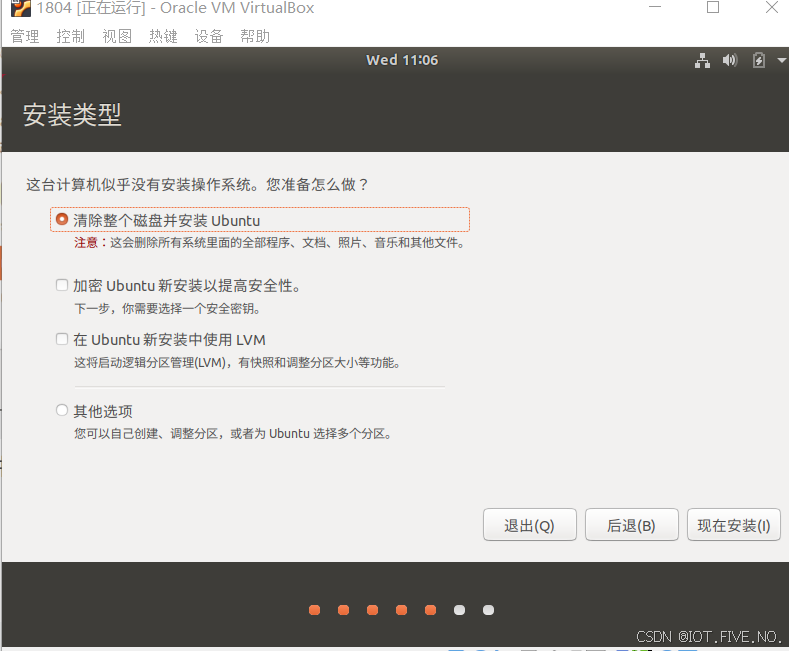Viewport: 789px width, 651px height.
Task: Click the network connection icon in top bar
Action: pos(702,60)
